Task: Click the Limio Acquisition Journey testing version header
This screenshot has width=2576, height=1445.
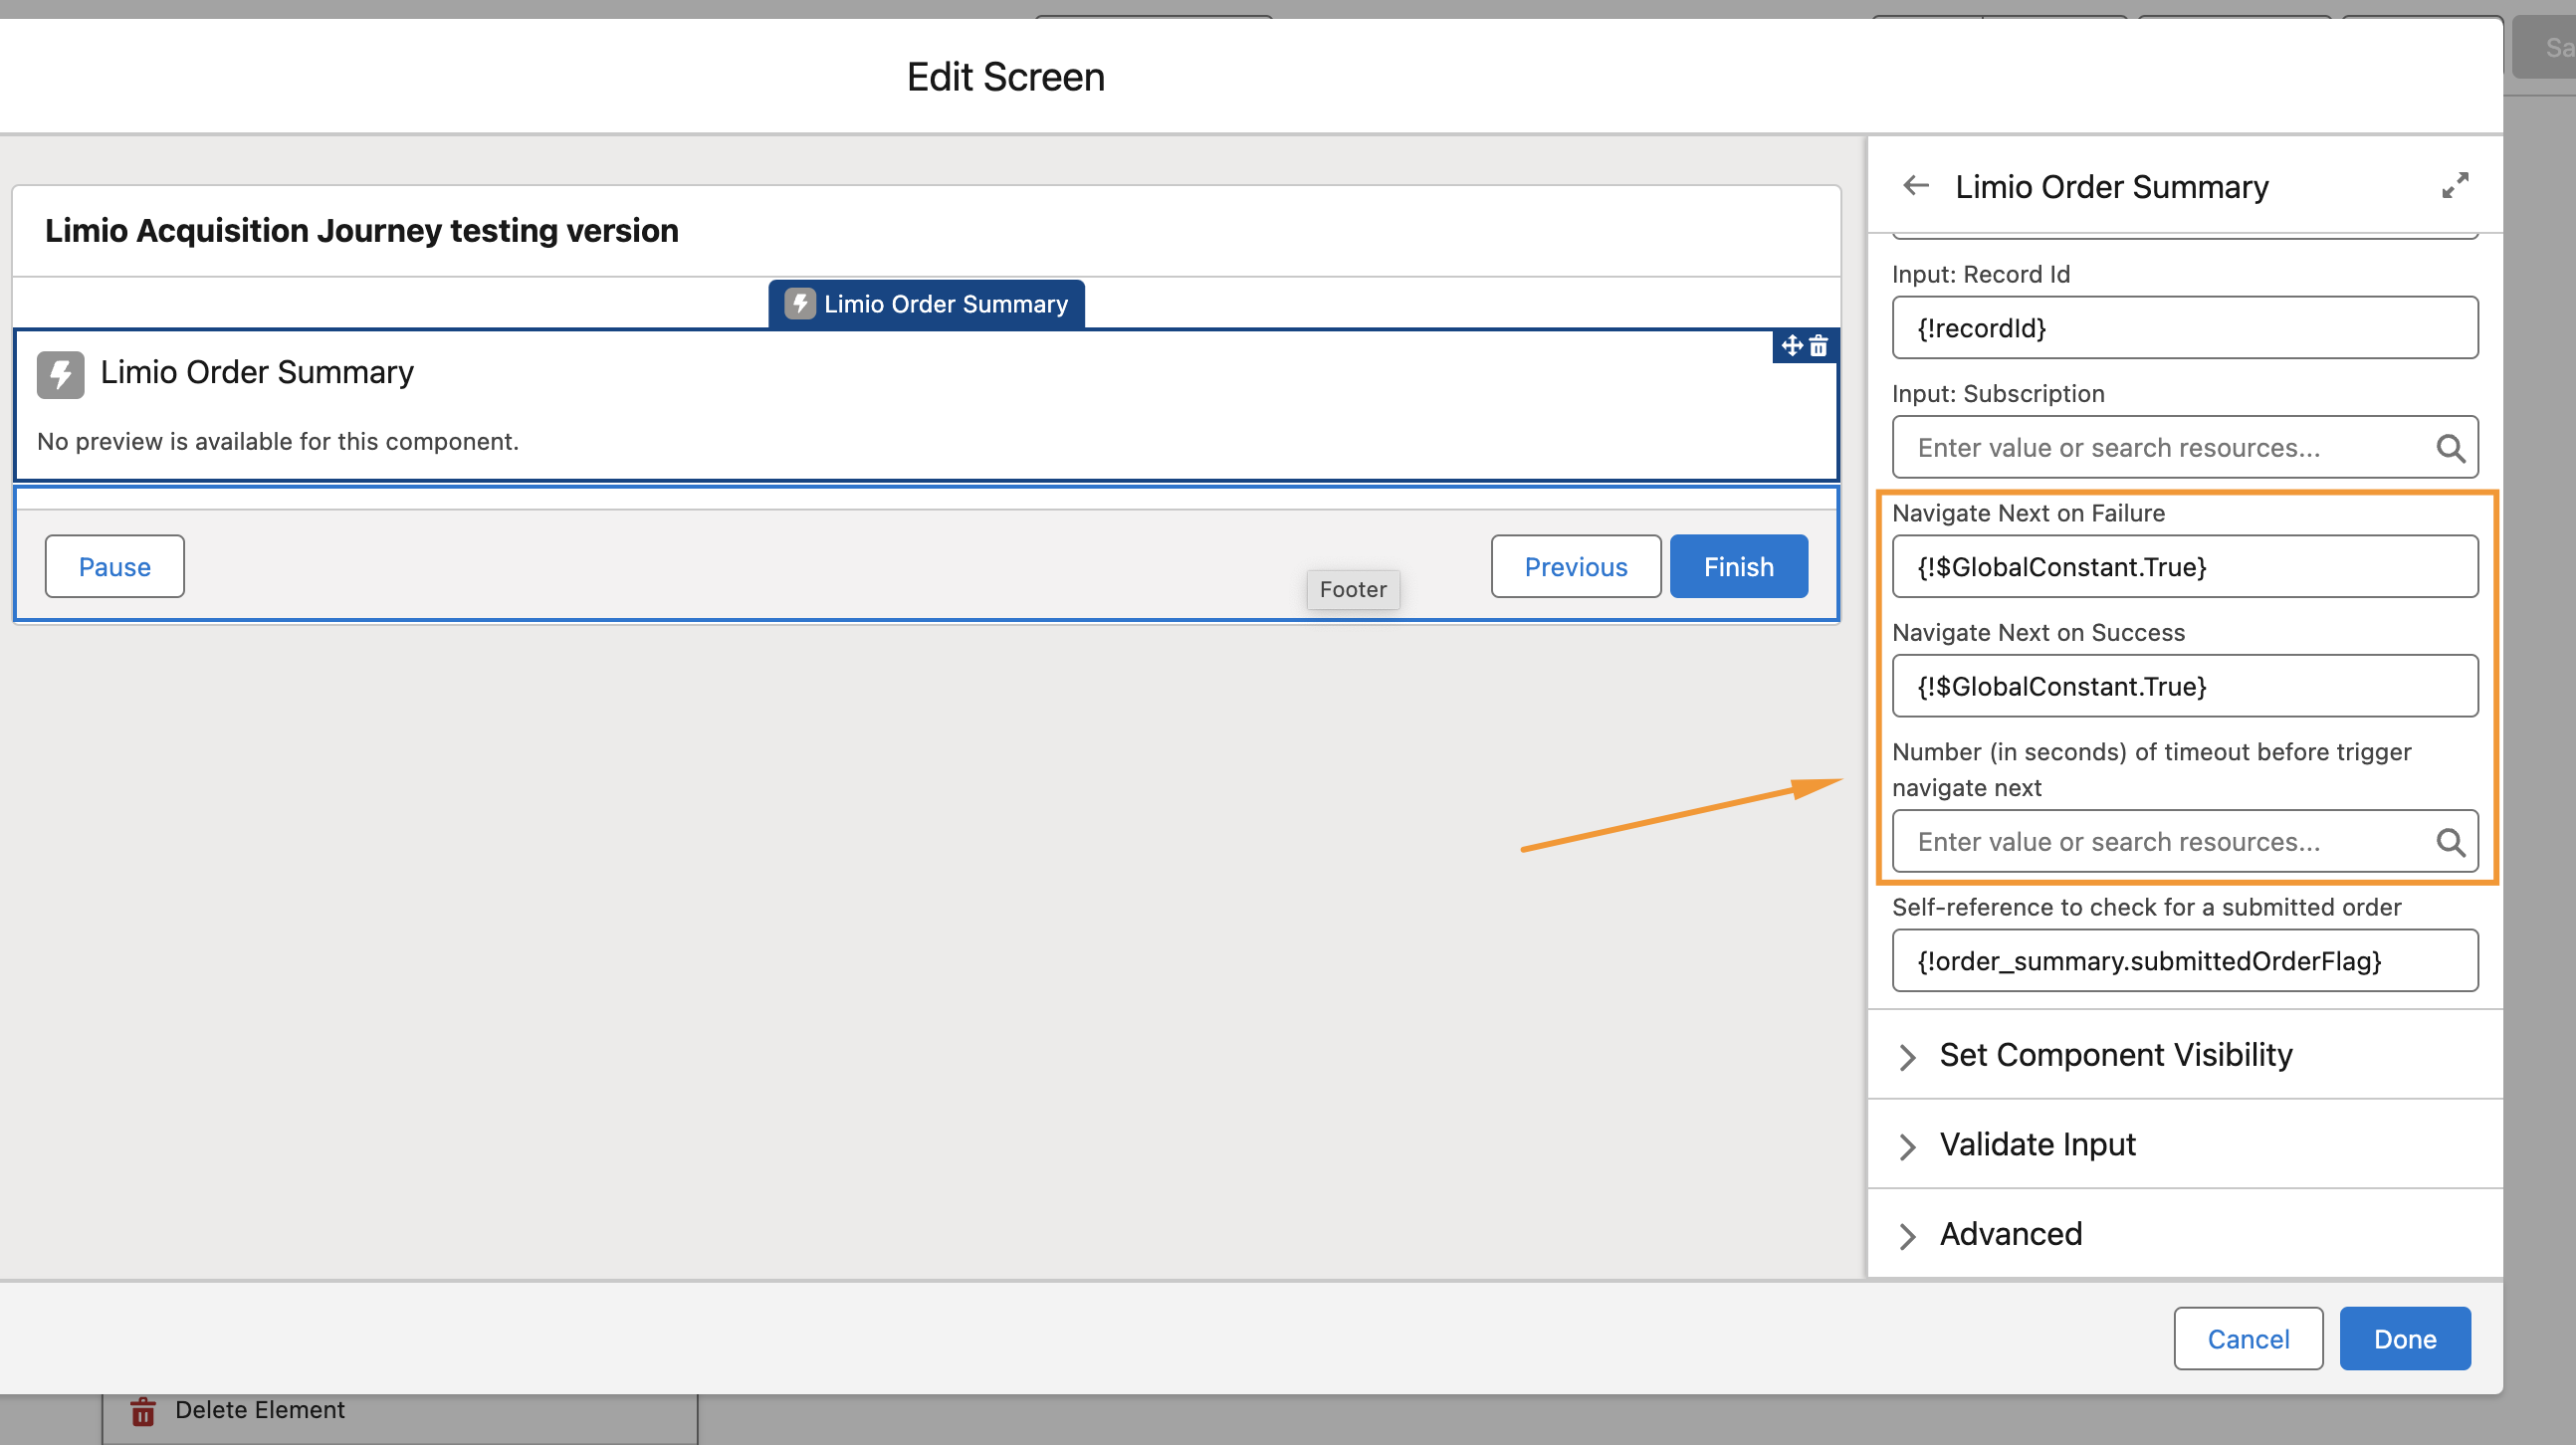Action: click(x=362, y=231)
